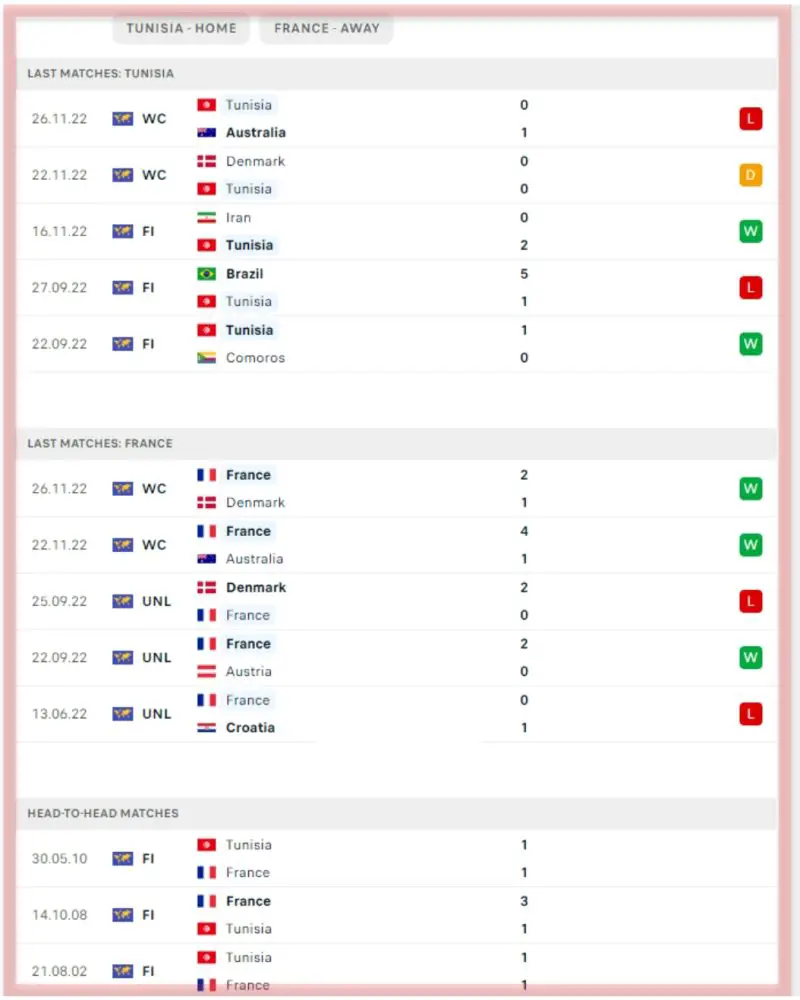Click the red L badge for Brazil vs Tunisia
The height and width of the screenshot is (1000, 800).
coord(750,288)
